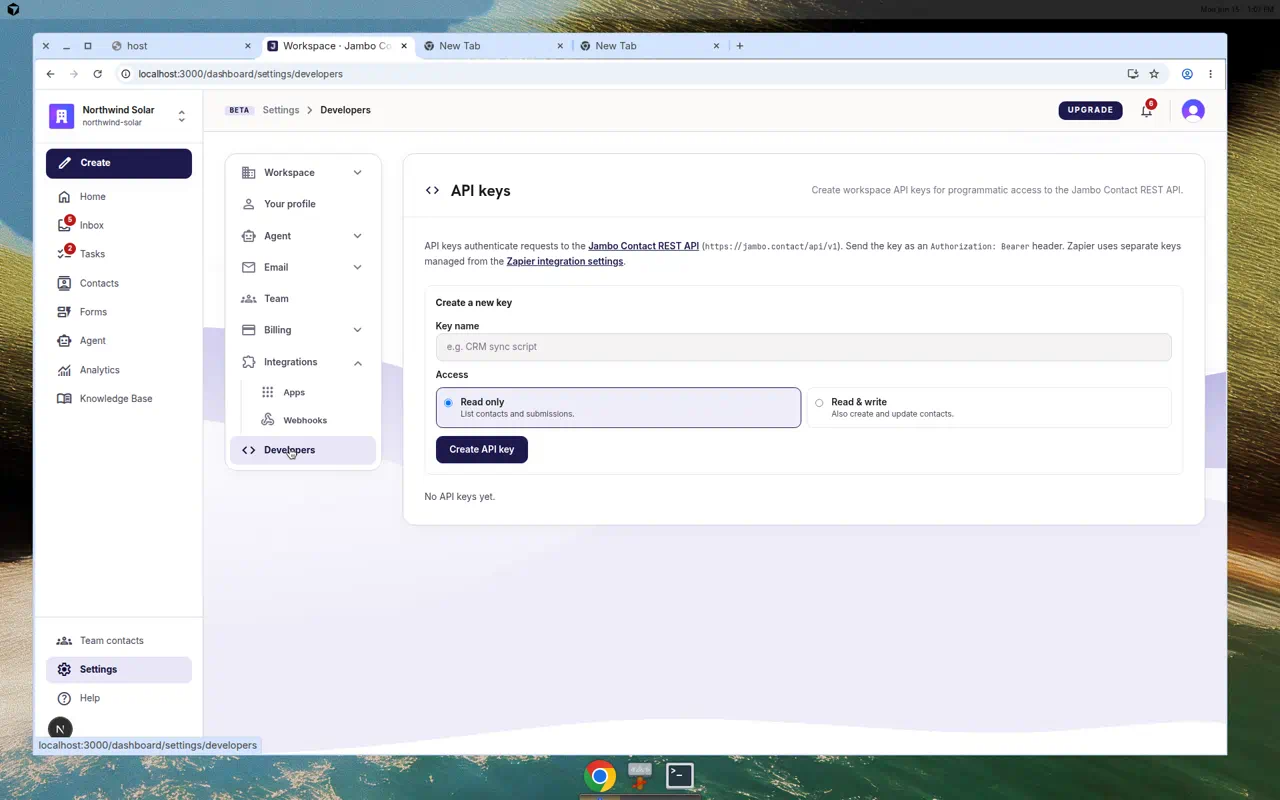Click the Create button in sidebar

(119, 163)
